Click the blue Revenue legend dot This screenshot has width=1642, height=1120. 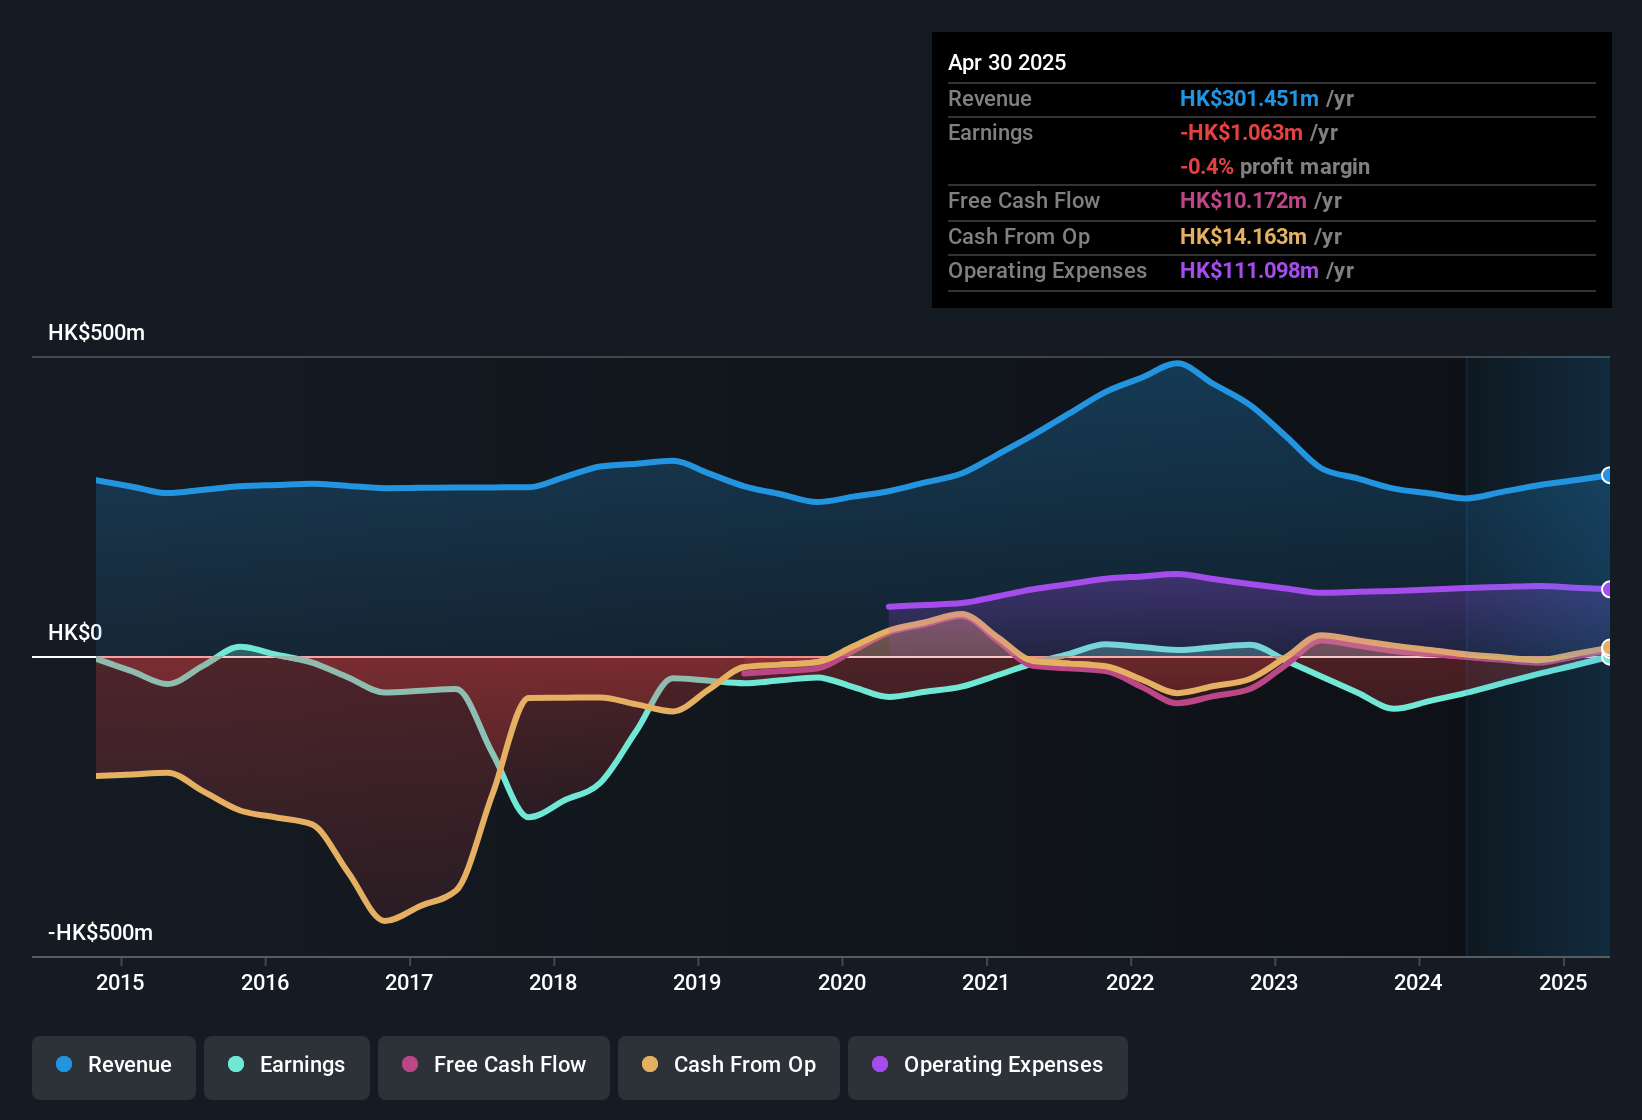click(x=64, y=1065)
